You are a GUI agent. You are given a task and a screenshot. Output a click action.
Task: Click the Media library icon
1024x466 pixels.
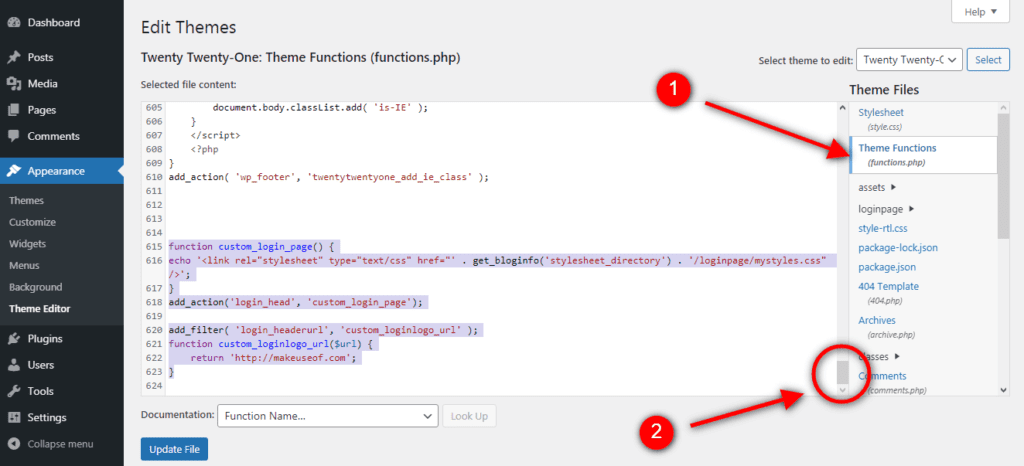(14, 84)
